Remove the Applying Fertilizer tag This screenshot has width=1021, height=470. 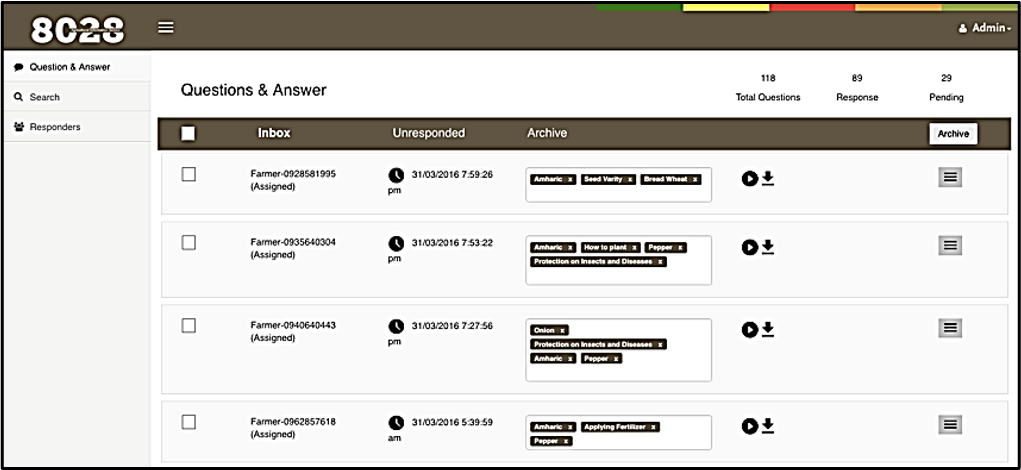point(654,427)
